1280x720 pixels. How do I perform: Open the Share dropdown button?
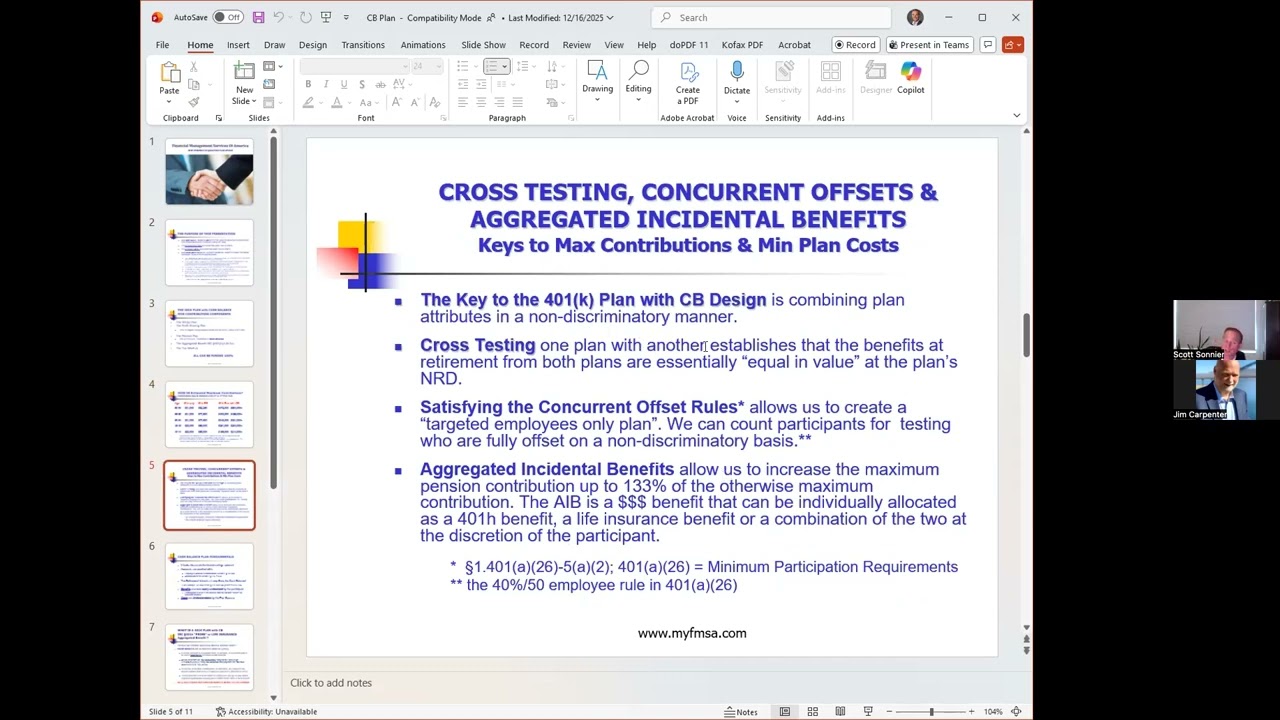pos(1013,45)
